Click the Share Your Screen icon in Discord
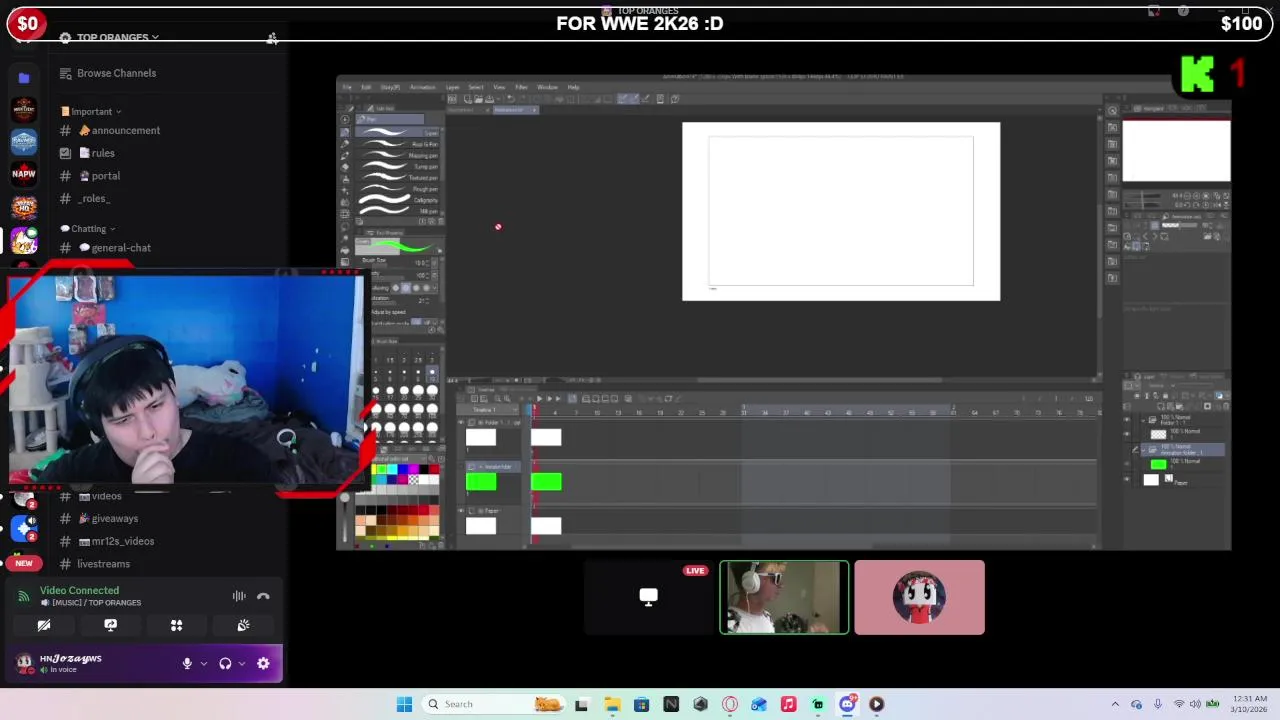This screenshot has width=1280, height=720. click(110, 625)
